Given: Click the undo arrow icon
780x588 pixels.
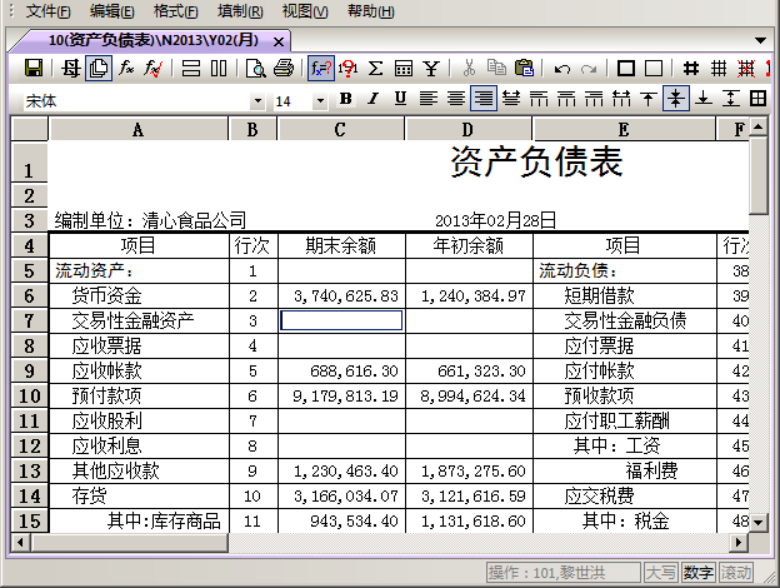Looking at the screenshot, I should pos(562,69).
